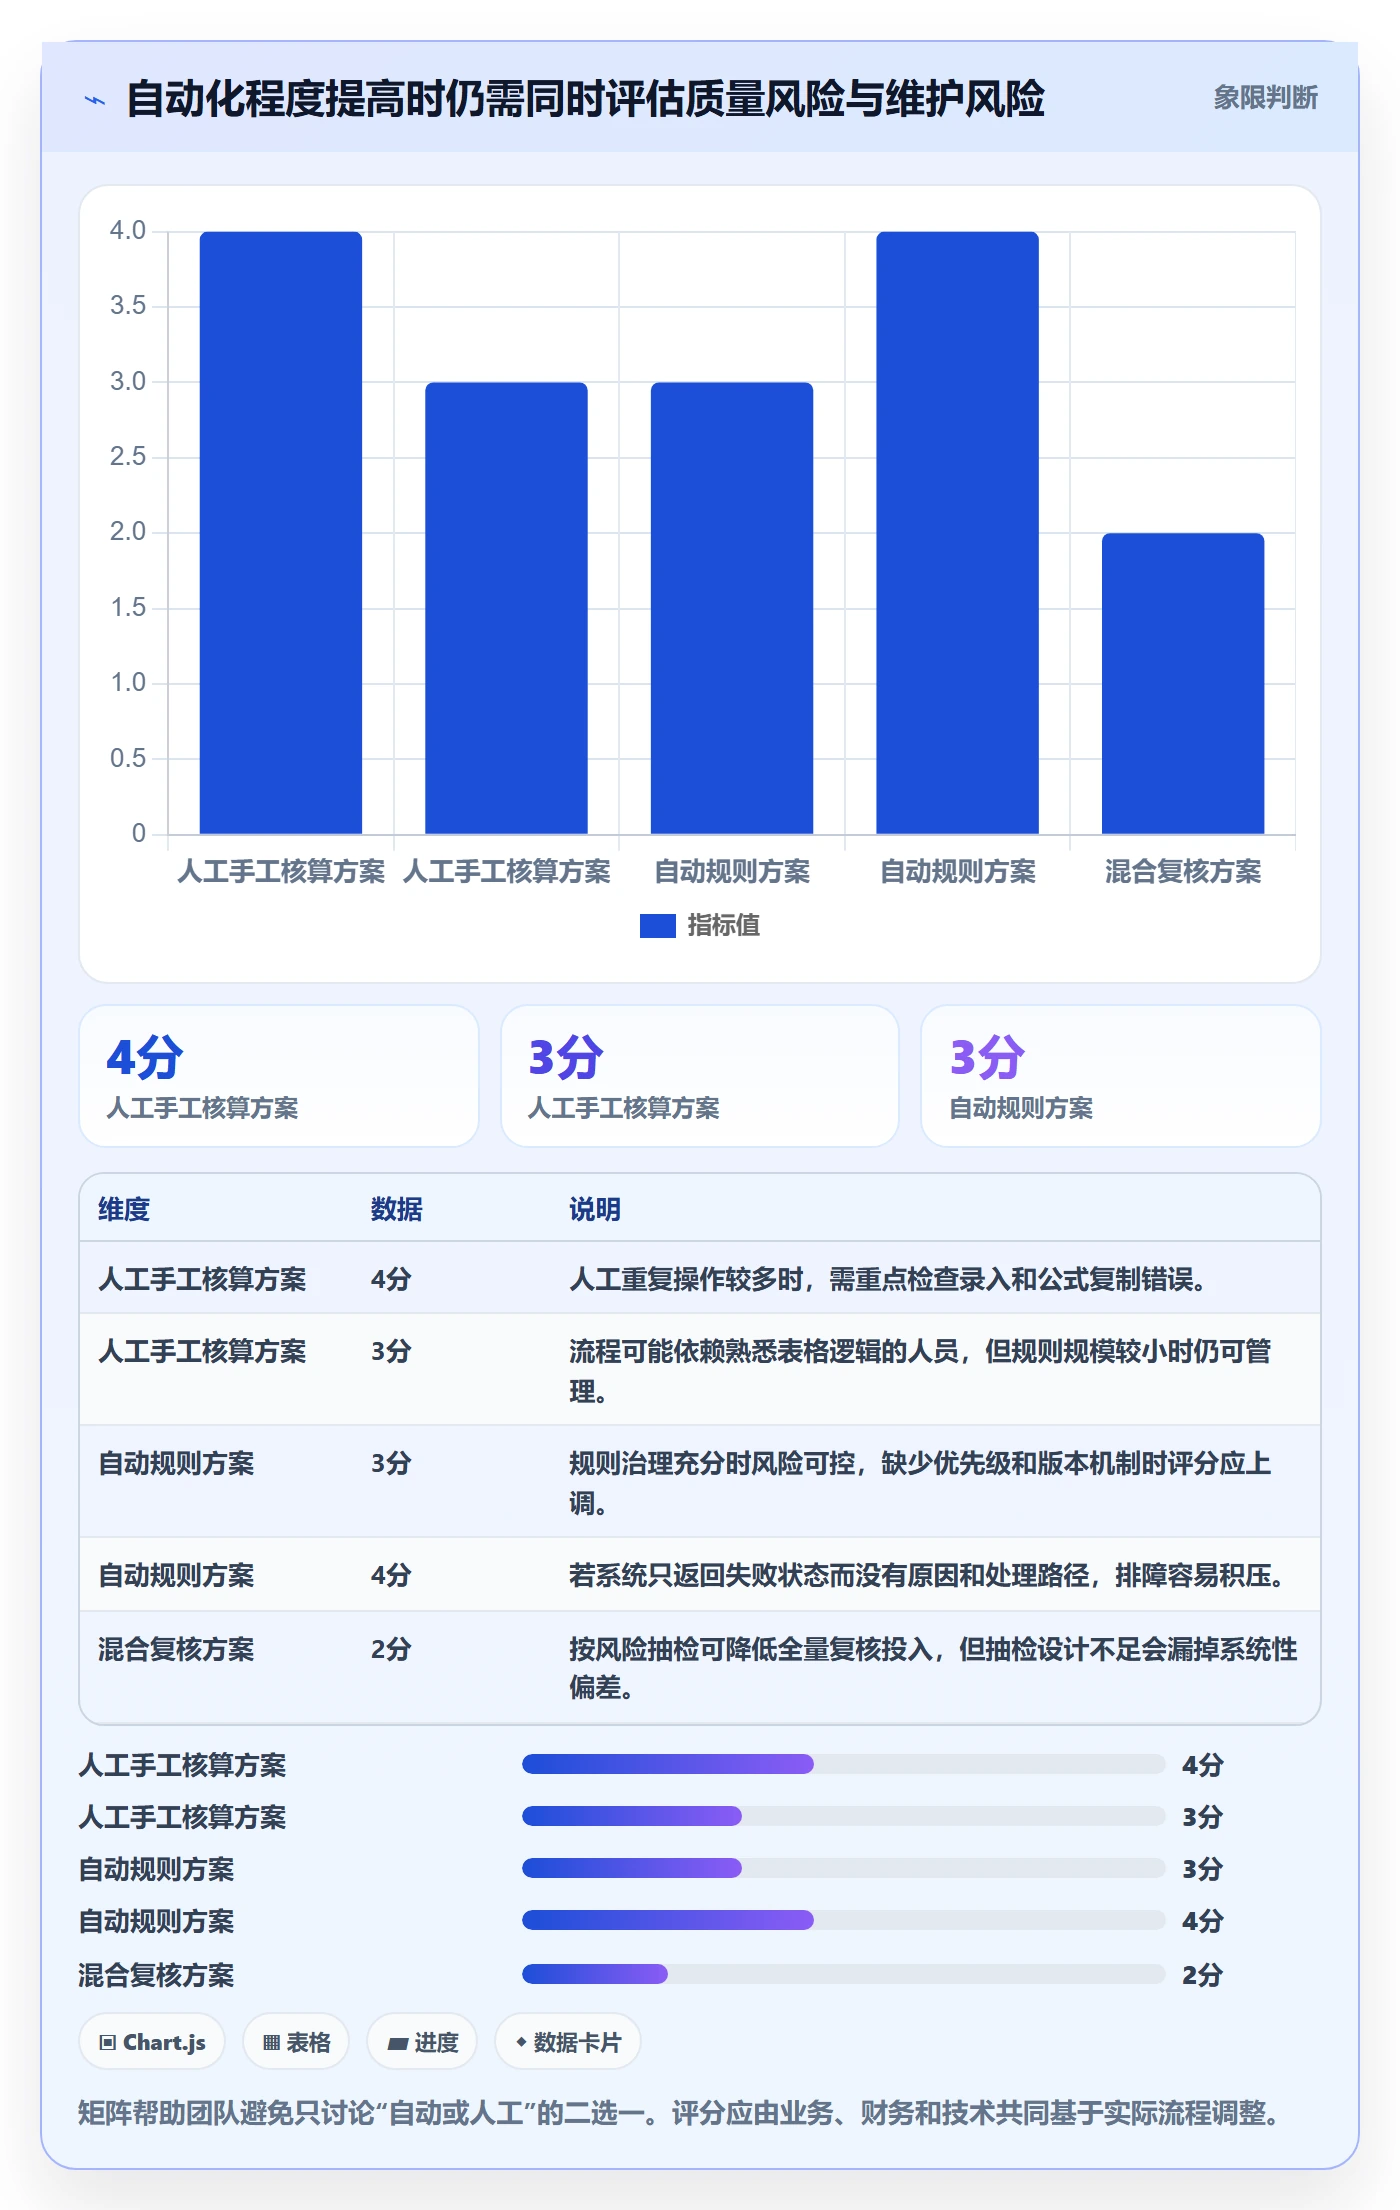
Task: Click the 数据卡片 tag chip
Action: pyautogui.click(x=568, y=2042)
